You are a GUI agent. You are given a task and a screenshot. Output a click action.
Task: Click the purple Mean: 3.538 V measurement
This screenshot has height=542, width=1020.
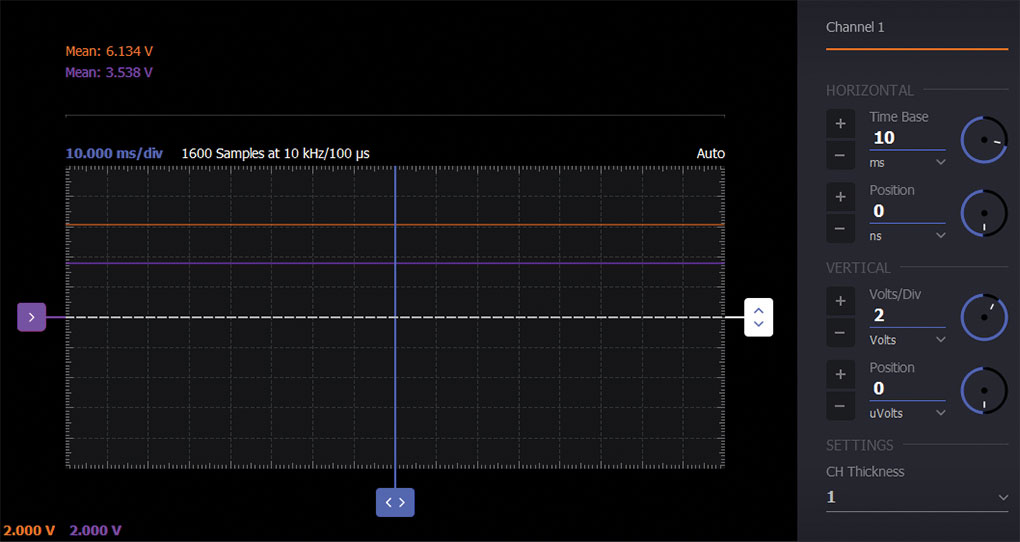tap(109, 72)
